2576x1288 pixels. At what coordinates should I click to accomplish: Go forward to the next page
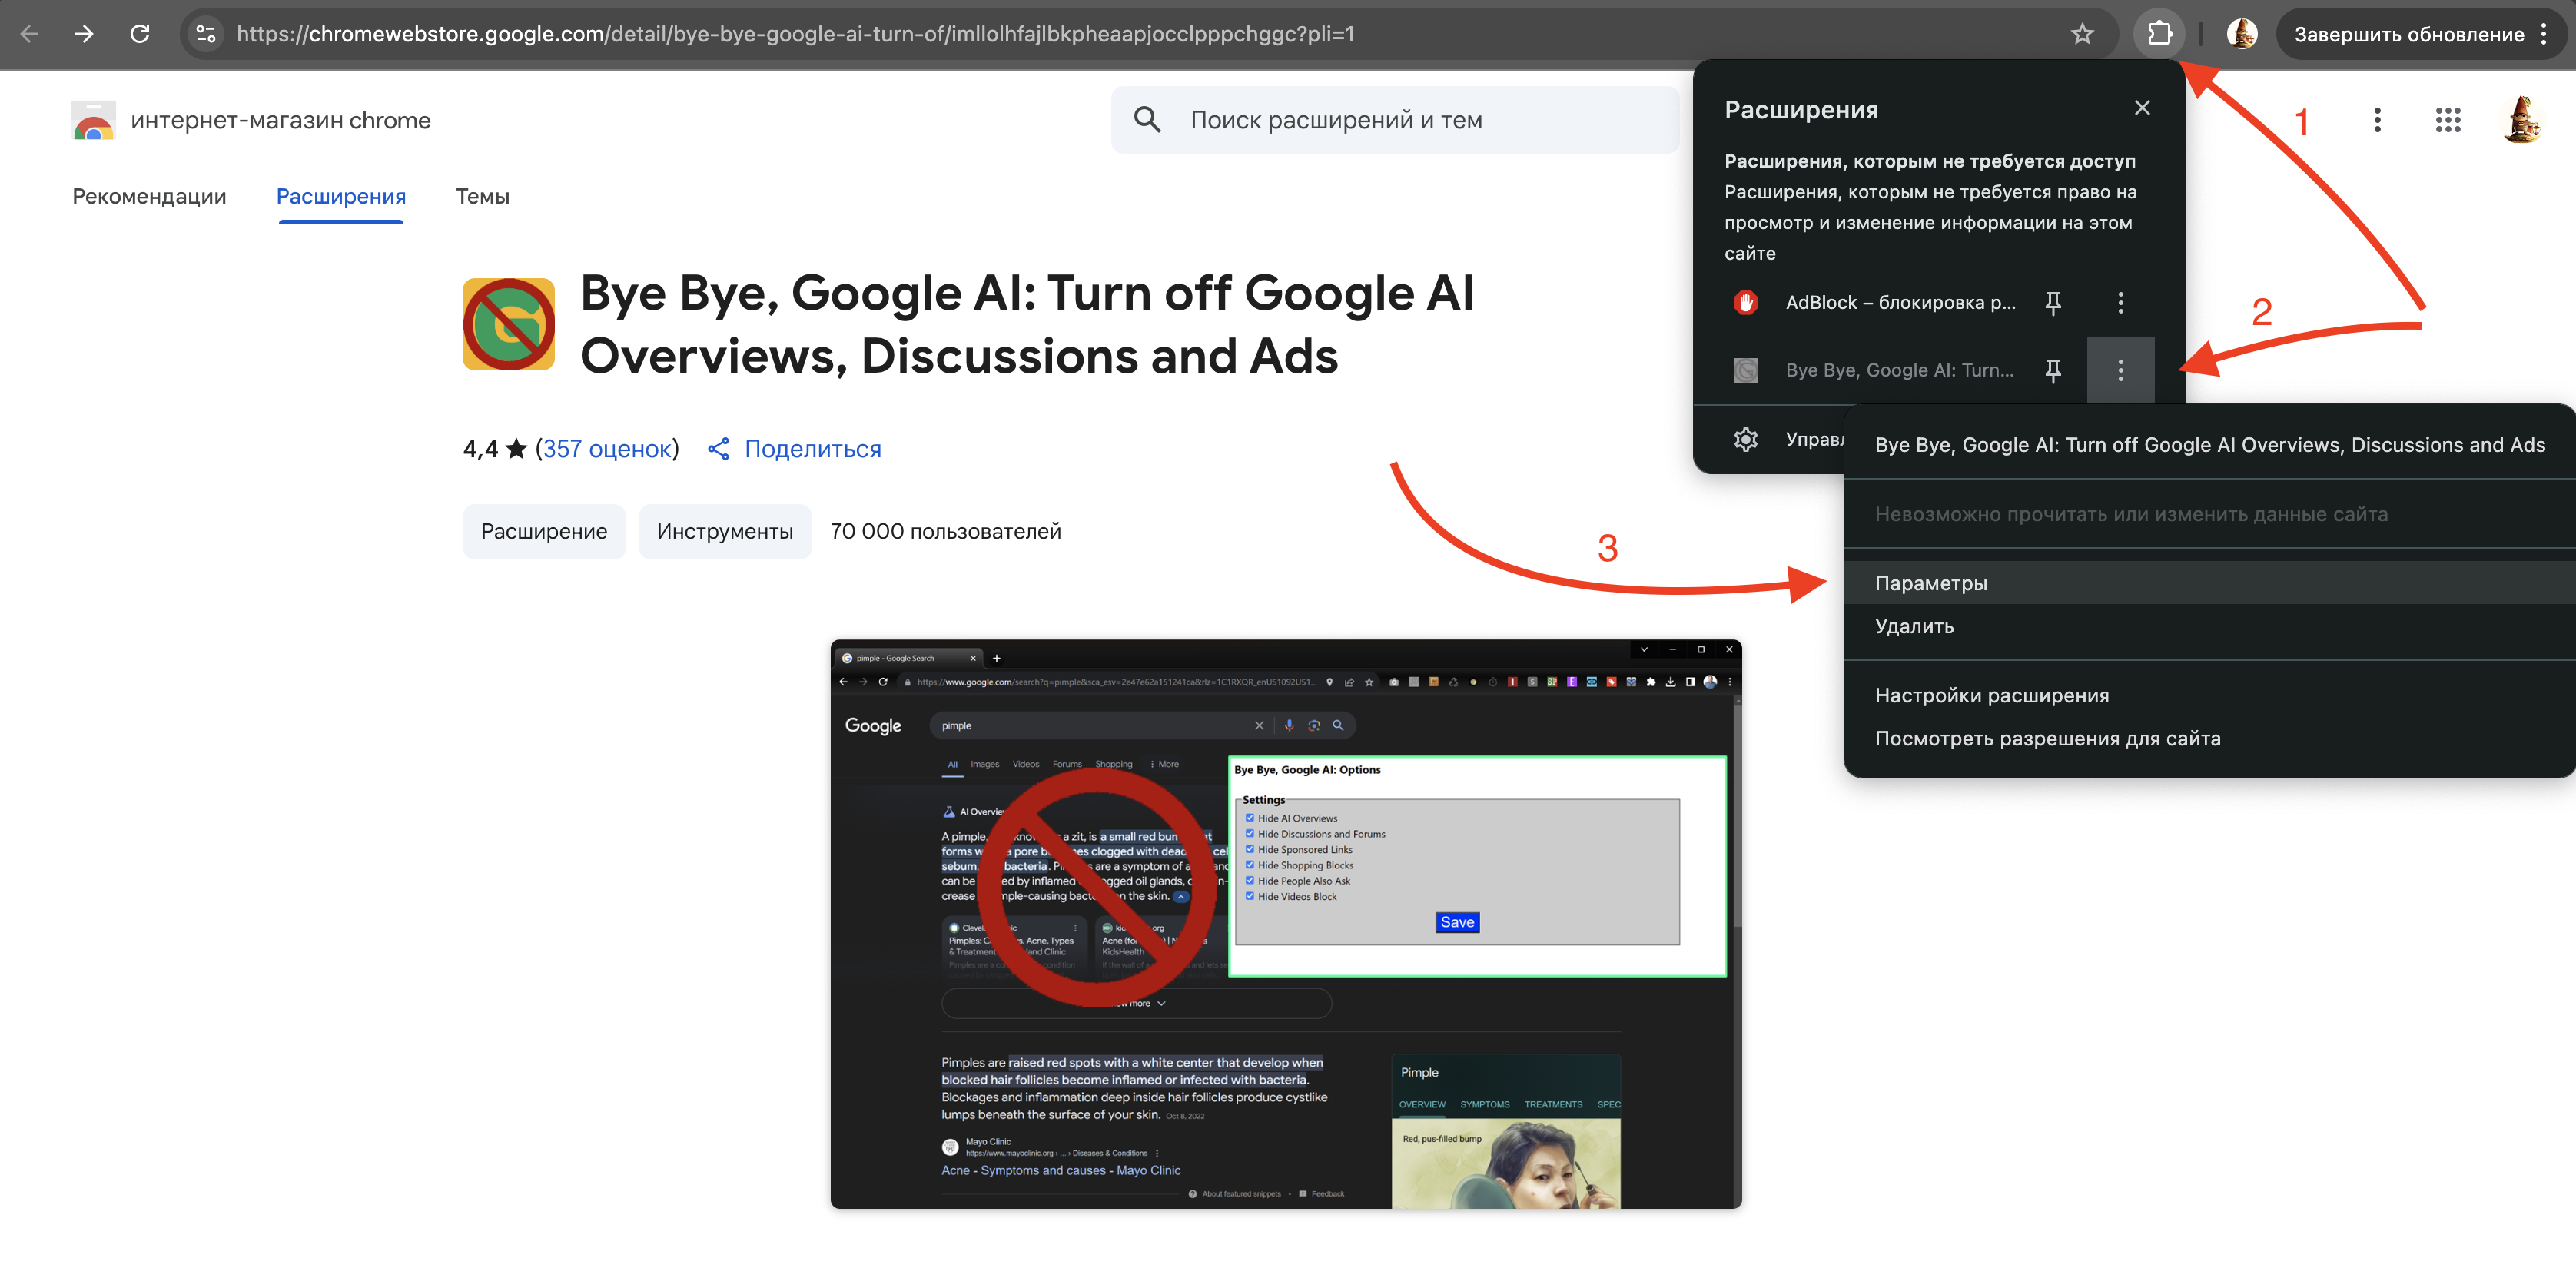pos(84,34)
